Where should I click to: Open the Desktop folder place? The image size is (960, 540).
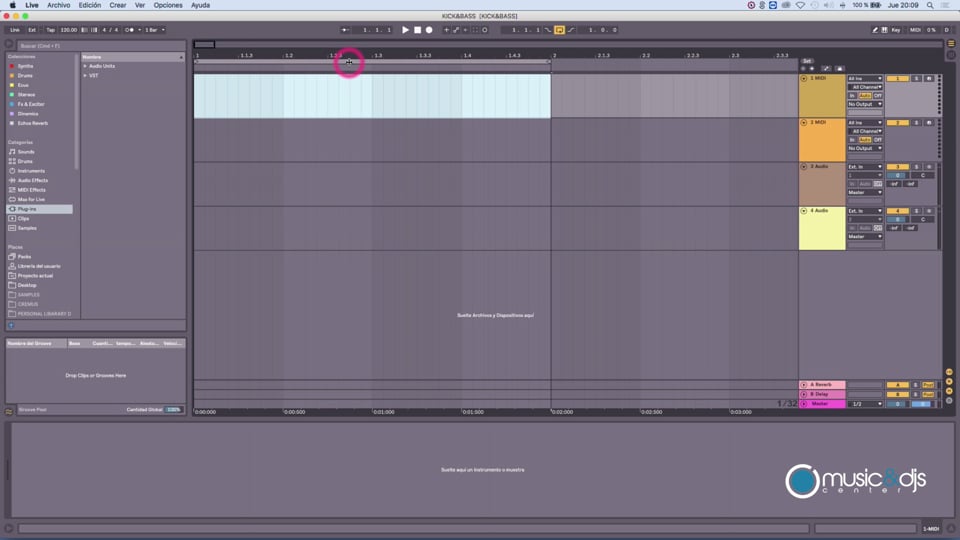point(27,285)
